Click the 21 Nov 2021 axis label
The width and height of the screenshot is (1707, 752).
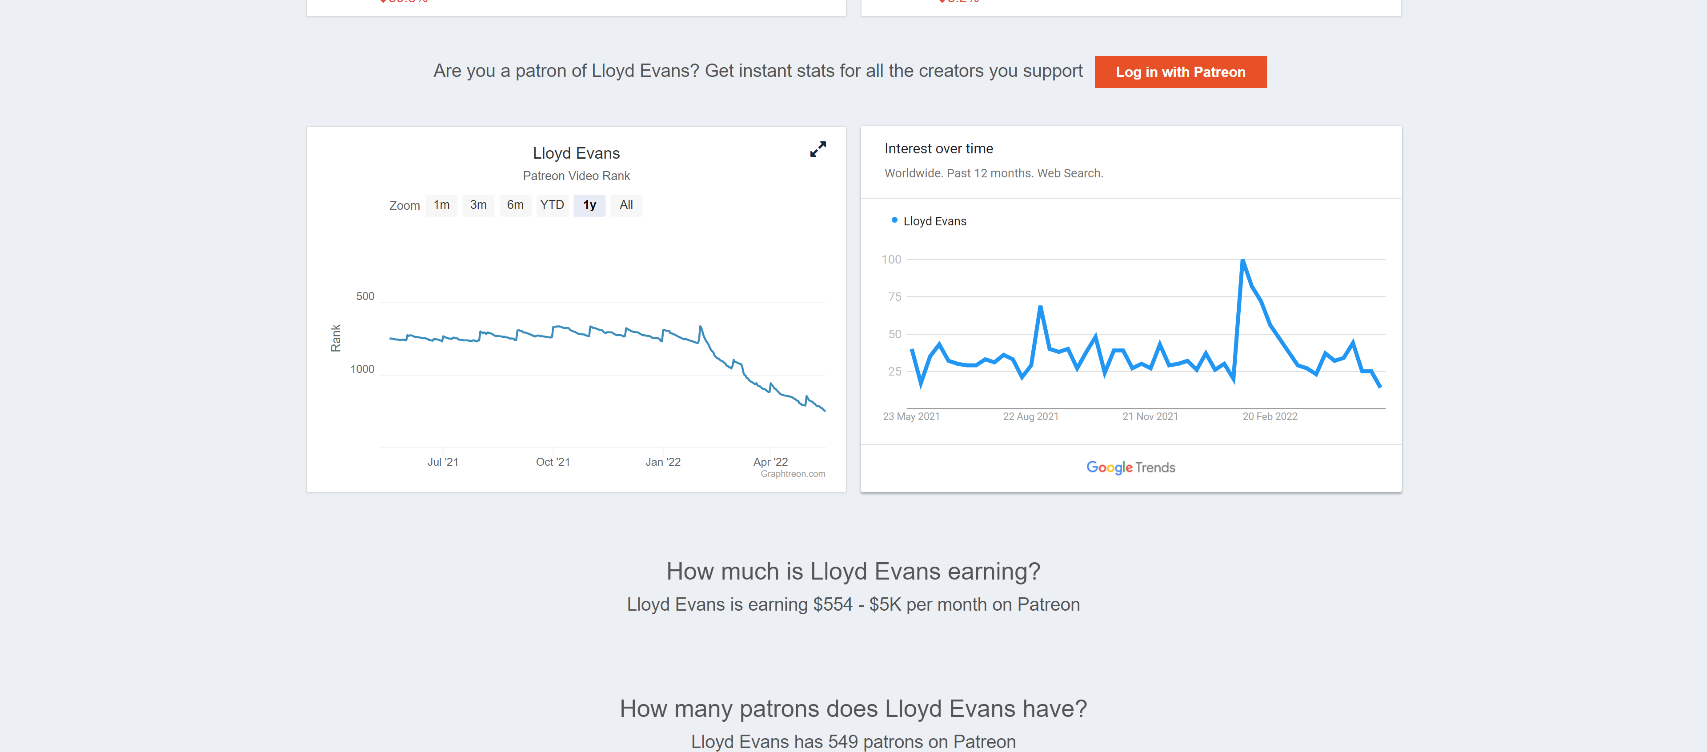1150,416
